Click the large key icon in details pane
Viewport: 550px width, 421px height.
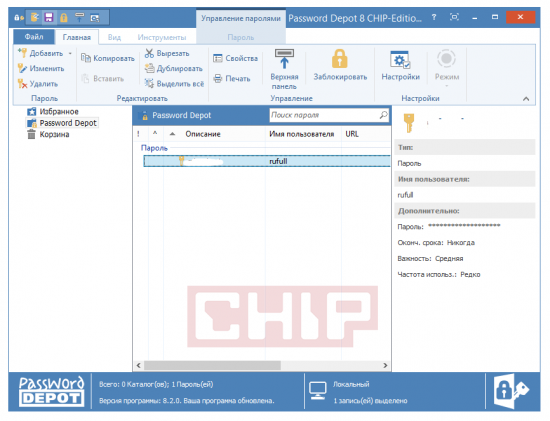[408, 123]
